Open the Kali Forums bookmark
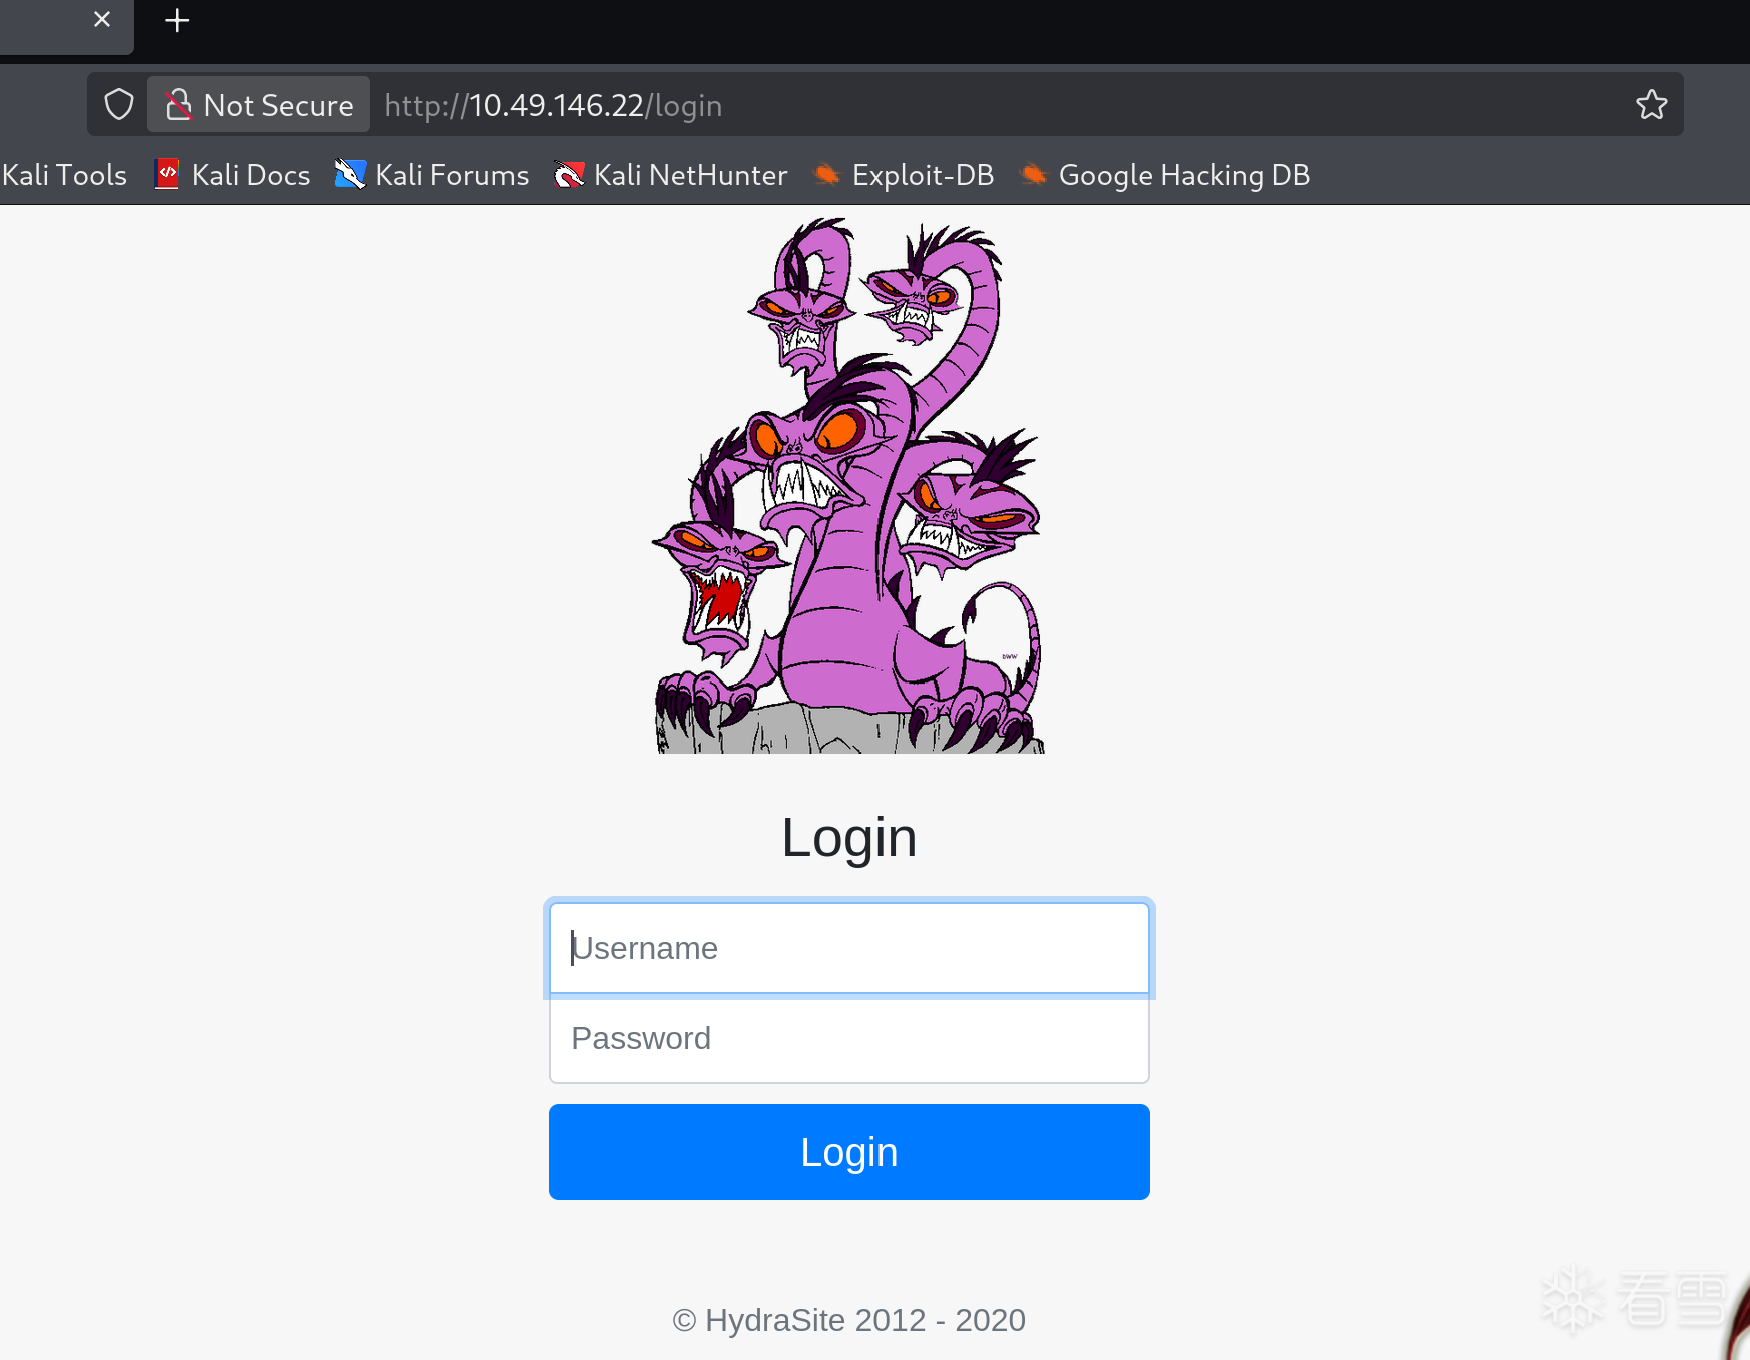 coord(432,175)
